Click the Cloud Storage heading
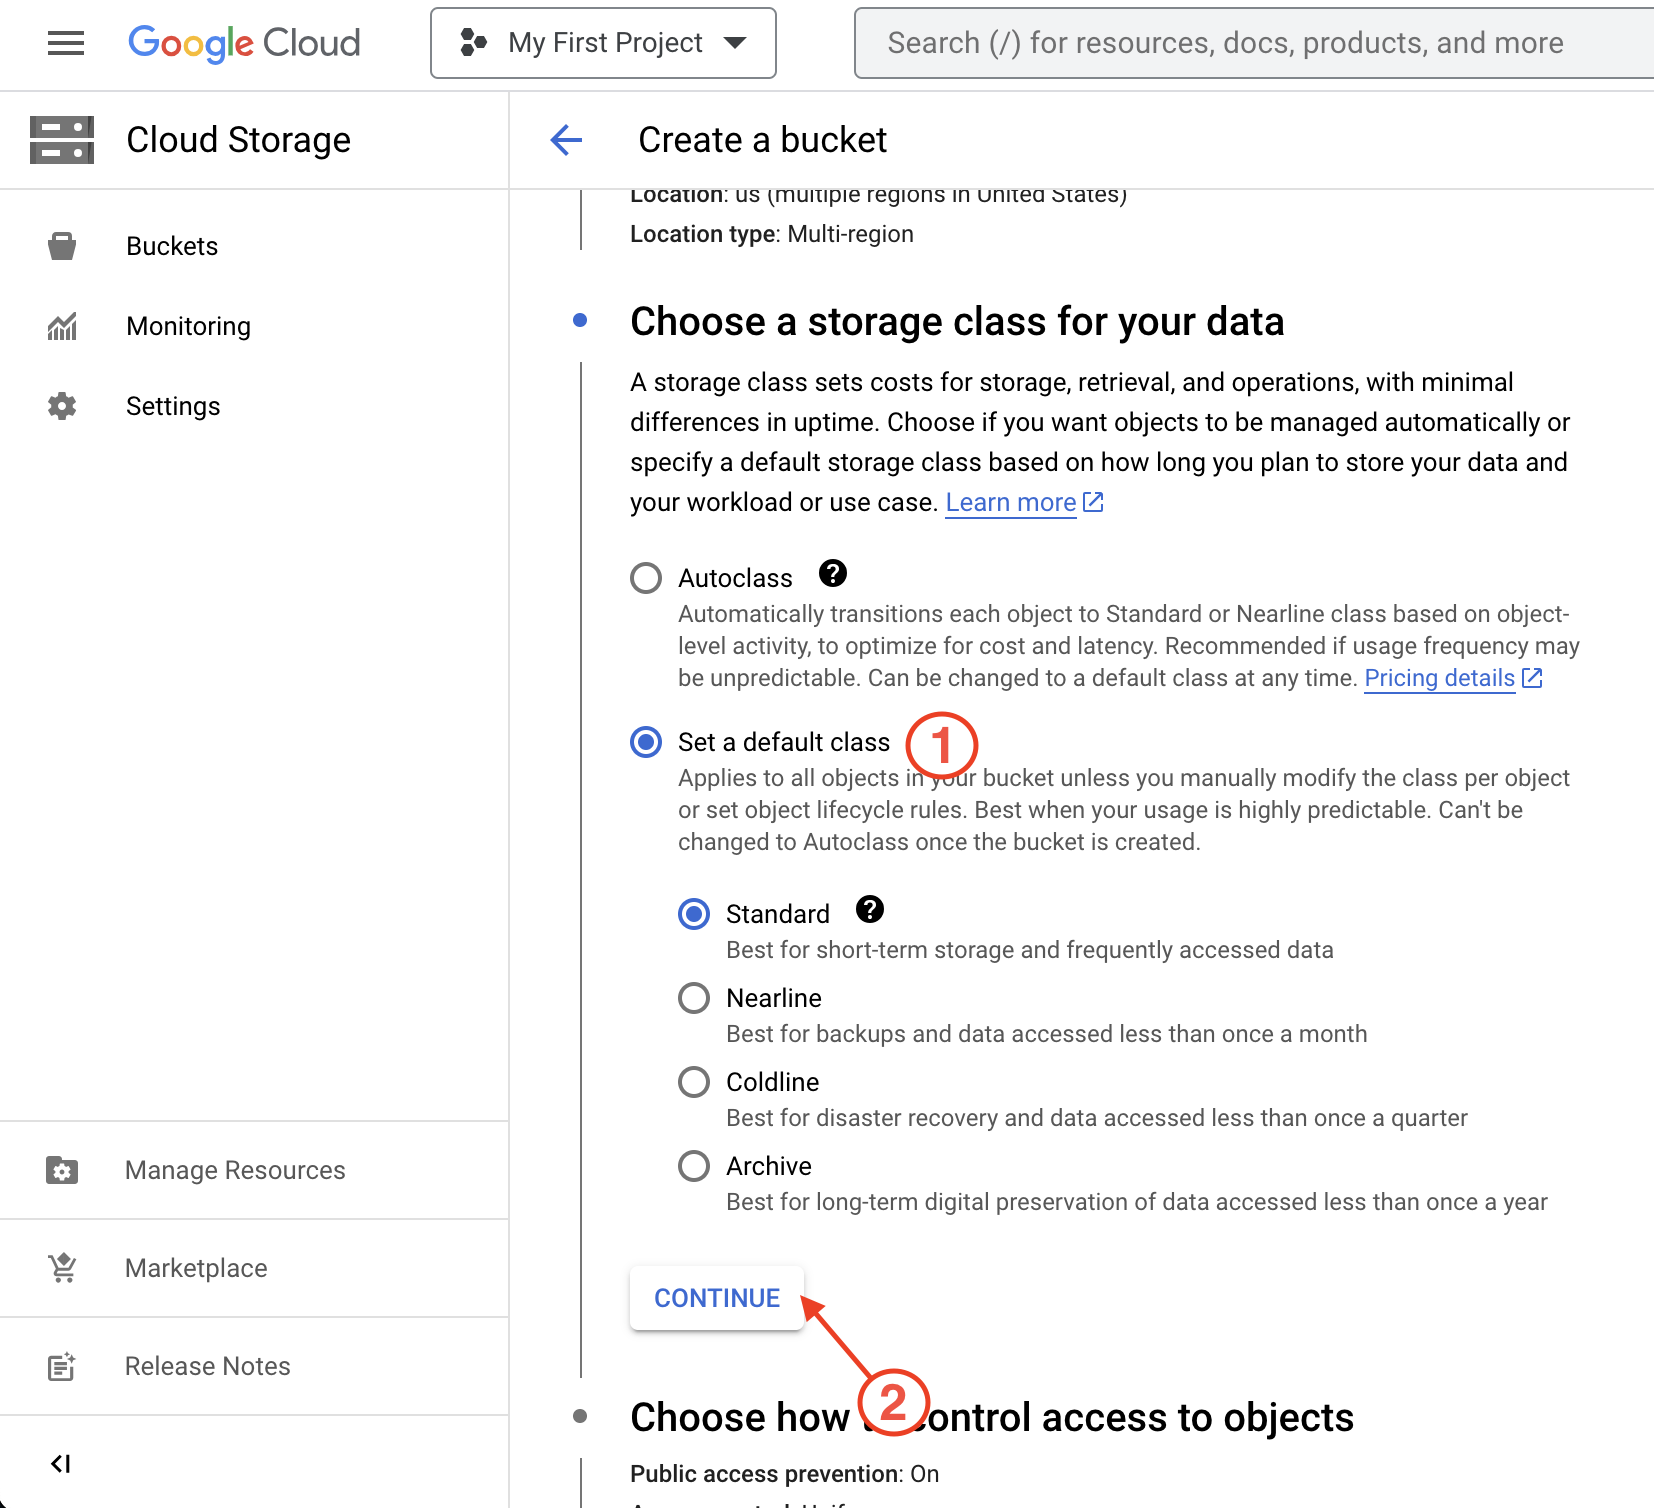Screen dimensions: 1654x1508 coord(238,140)
